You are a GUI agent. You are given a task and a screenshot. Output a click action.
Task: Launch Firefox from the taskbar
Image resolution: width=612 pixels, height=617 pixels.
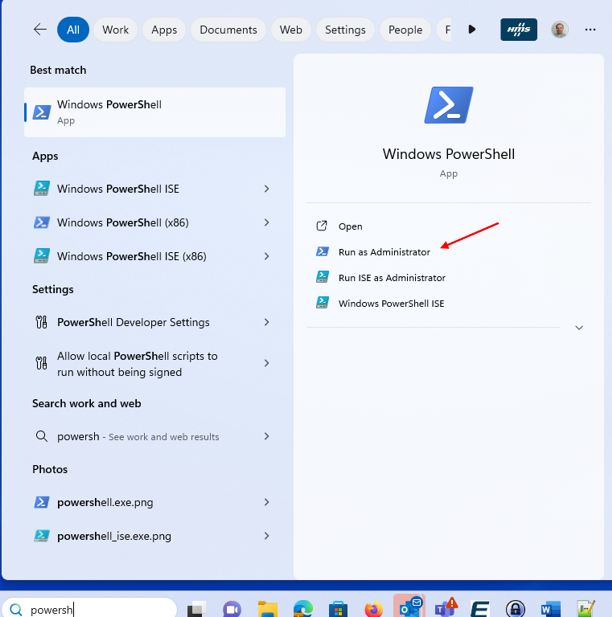pos(373,608)
